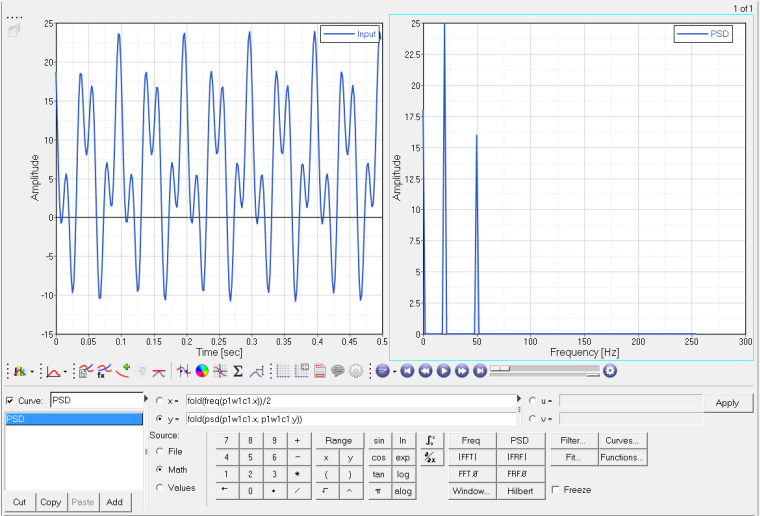
Task: Expand the axis type dropdown arrow
Action: click(66, 372)
